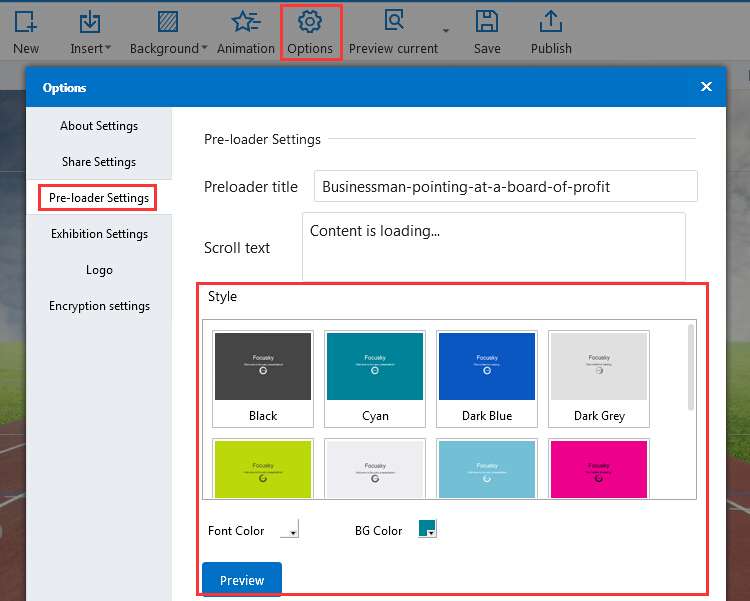The image size is (750, 601).
Task: Select the Pre-loader Settings tab
Action: [99, 198]
